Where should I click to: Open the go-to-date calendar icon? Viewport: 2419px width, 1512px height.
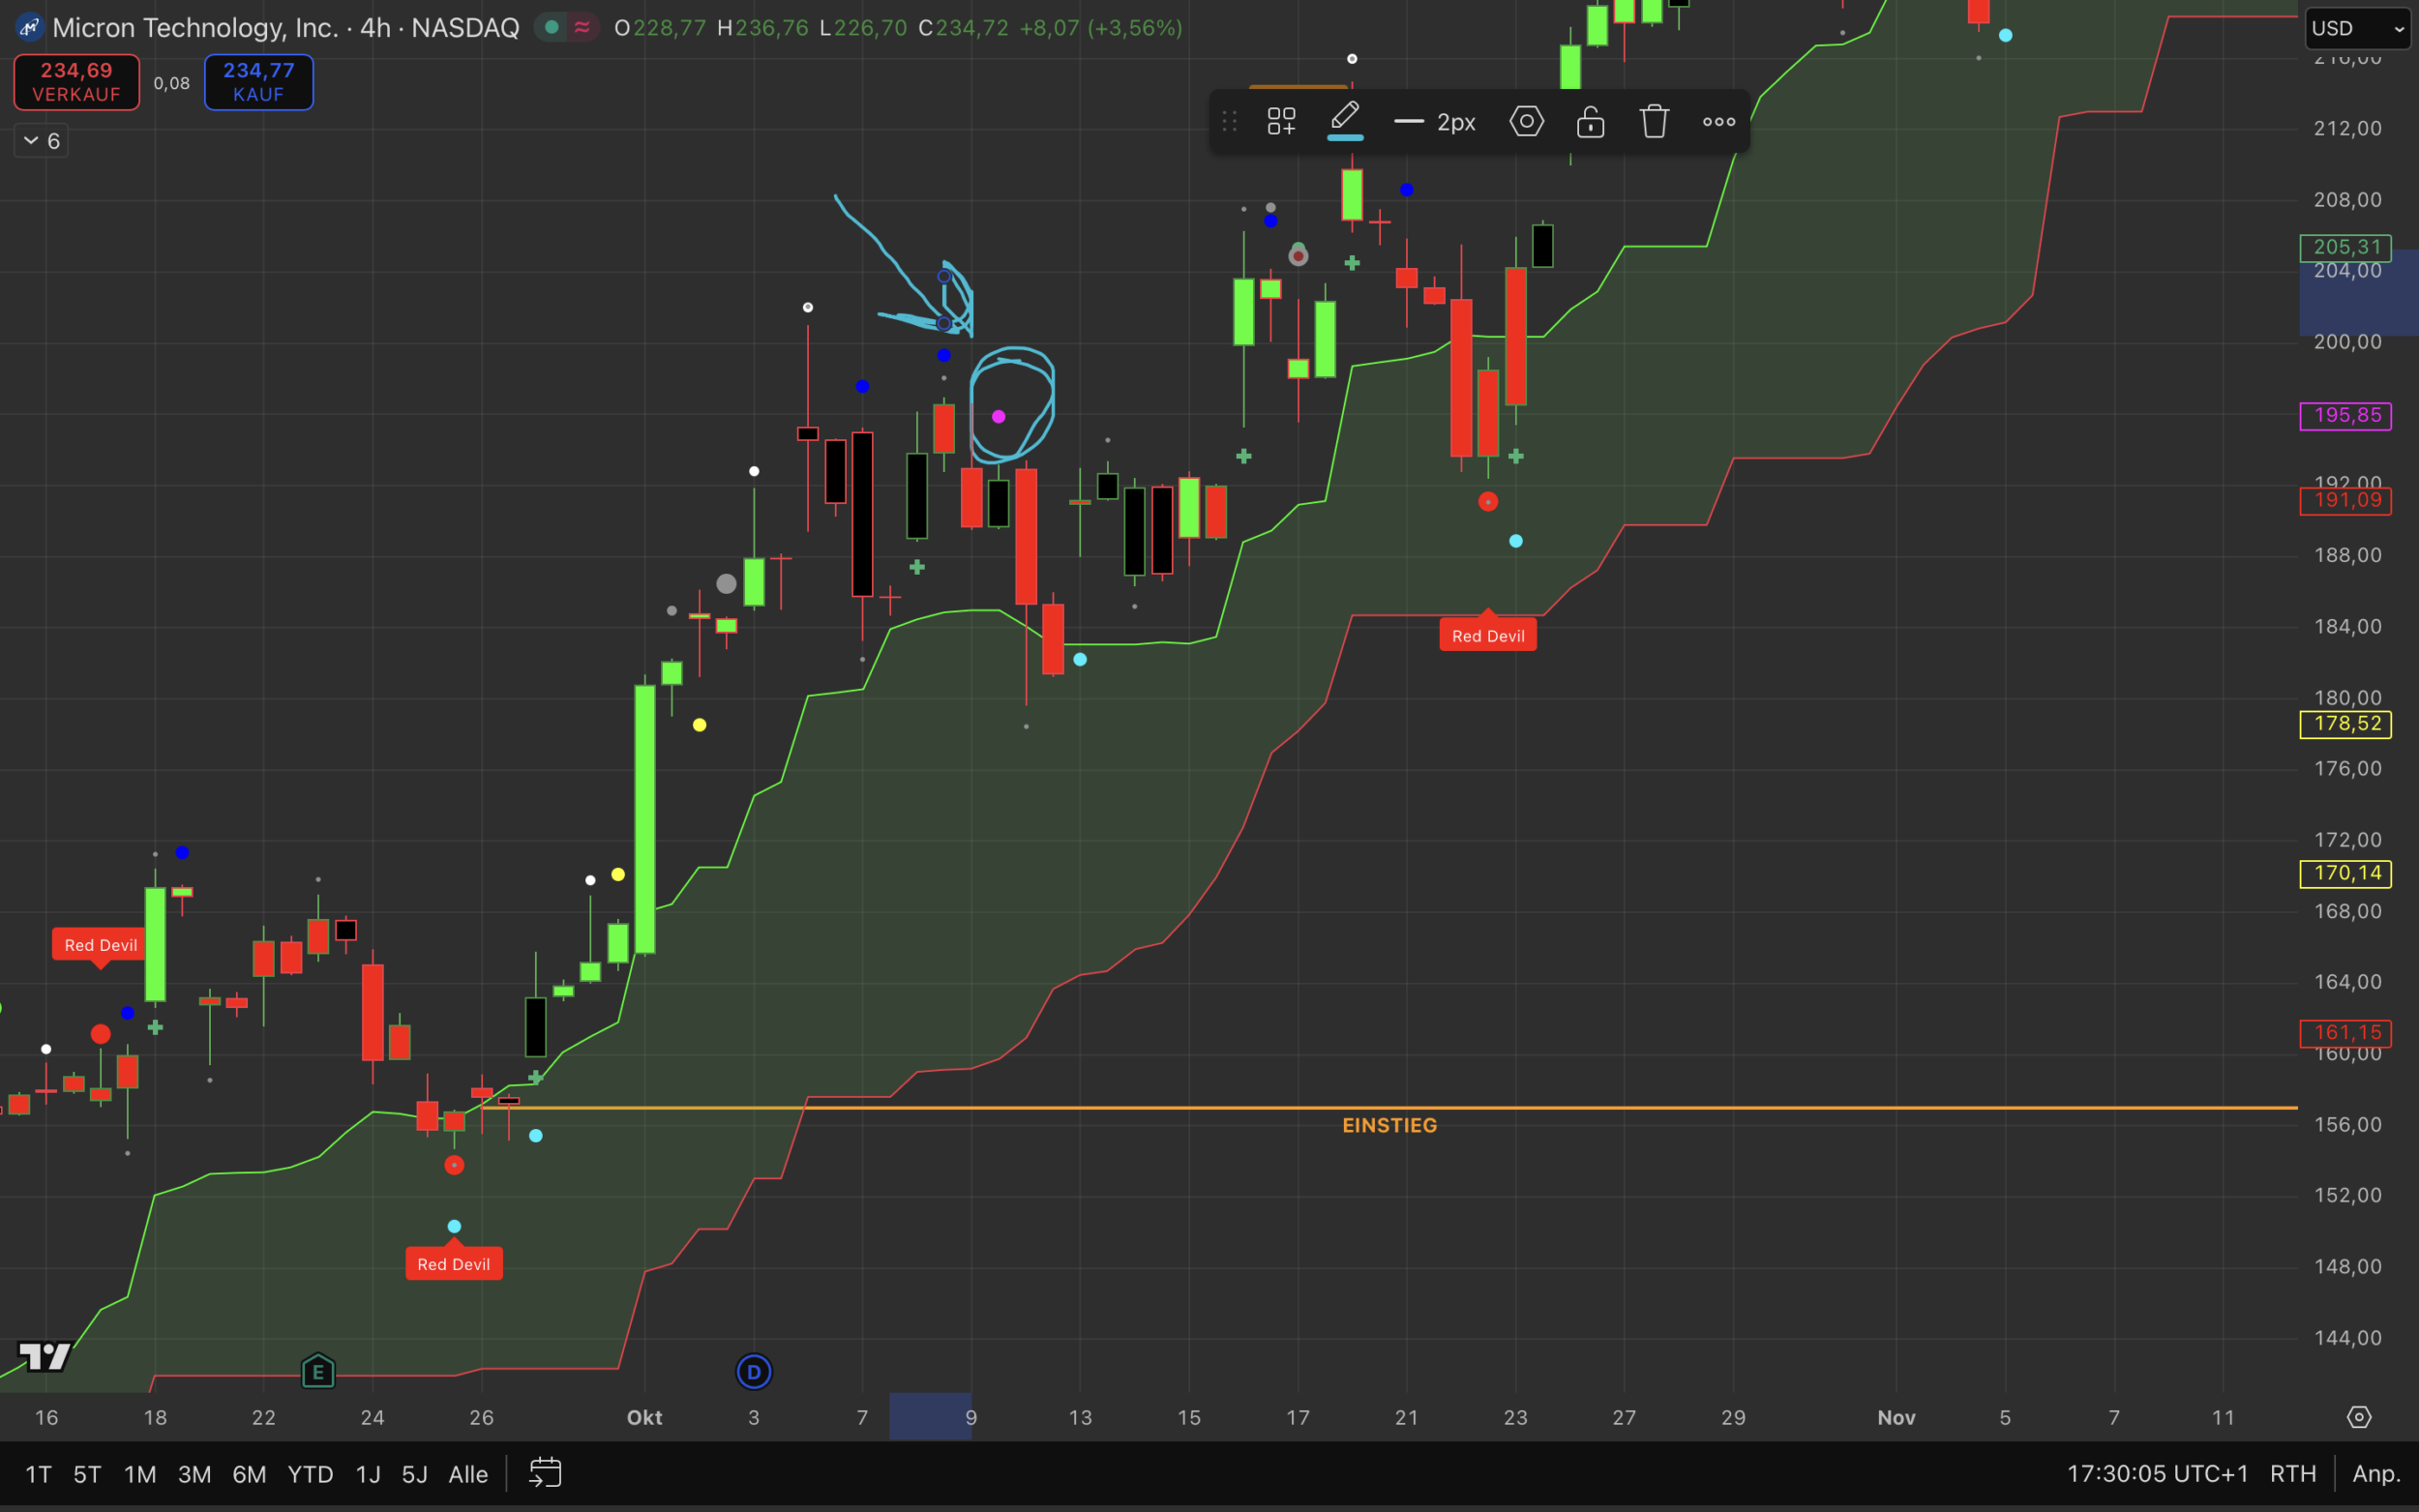point(545,1473)
